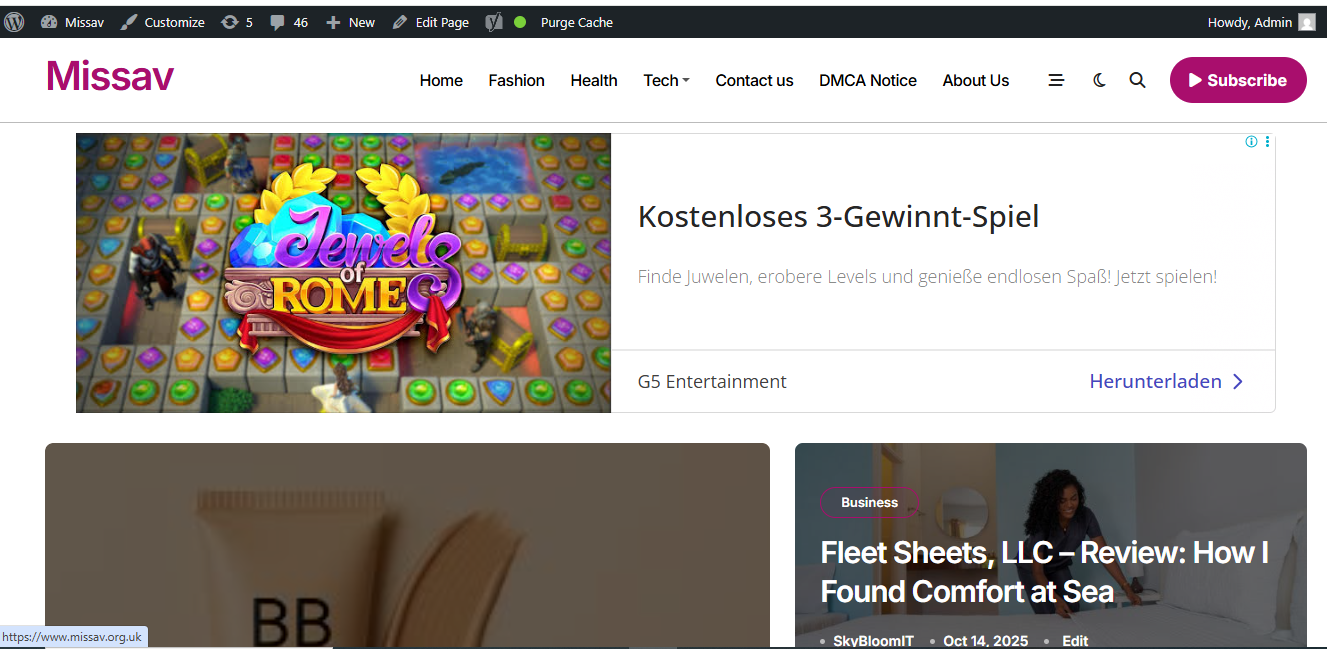The image size is (1327, 649).
Task: Open the Health category
Action: pyautogui.click(x=594, y=80)
